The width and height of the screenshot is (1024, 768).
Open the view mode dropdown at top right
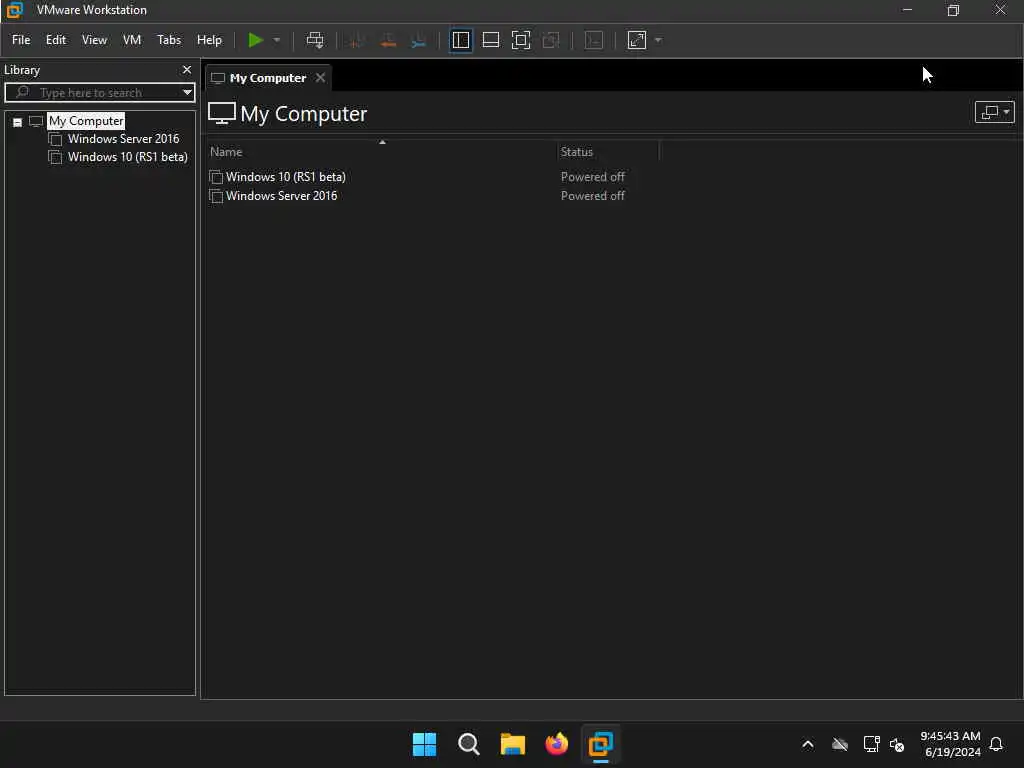coord(994,112)
